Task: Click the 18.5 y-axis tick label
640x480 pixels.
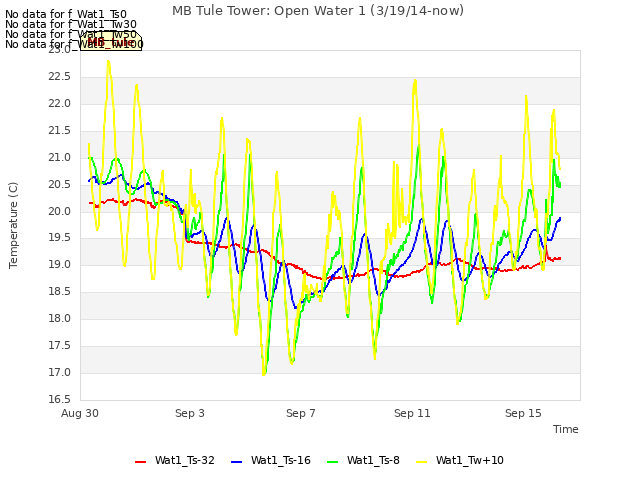Action: tap(60, 292)
